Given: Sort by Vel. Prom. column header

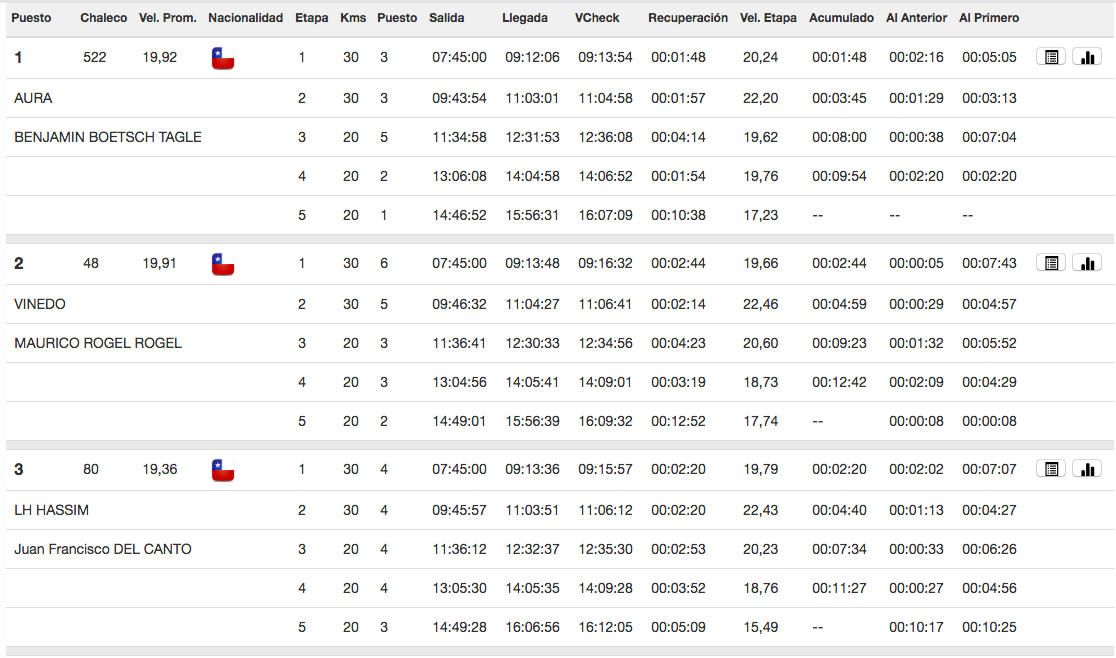Looking at the screenshot, I should coord(167,18).
